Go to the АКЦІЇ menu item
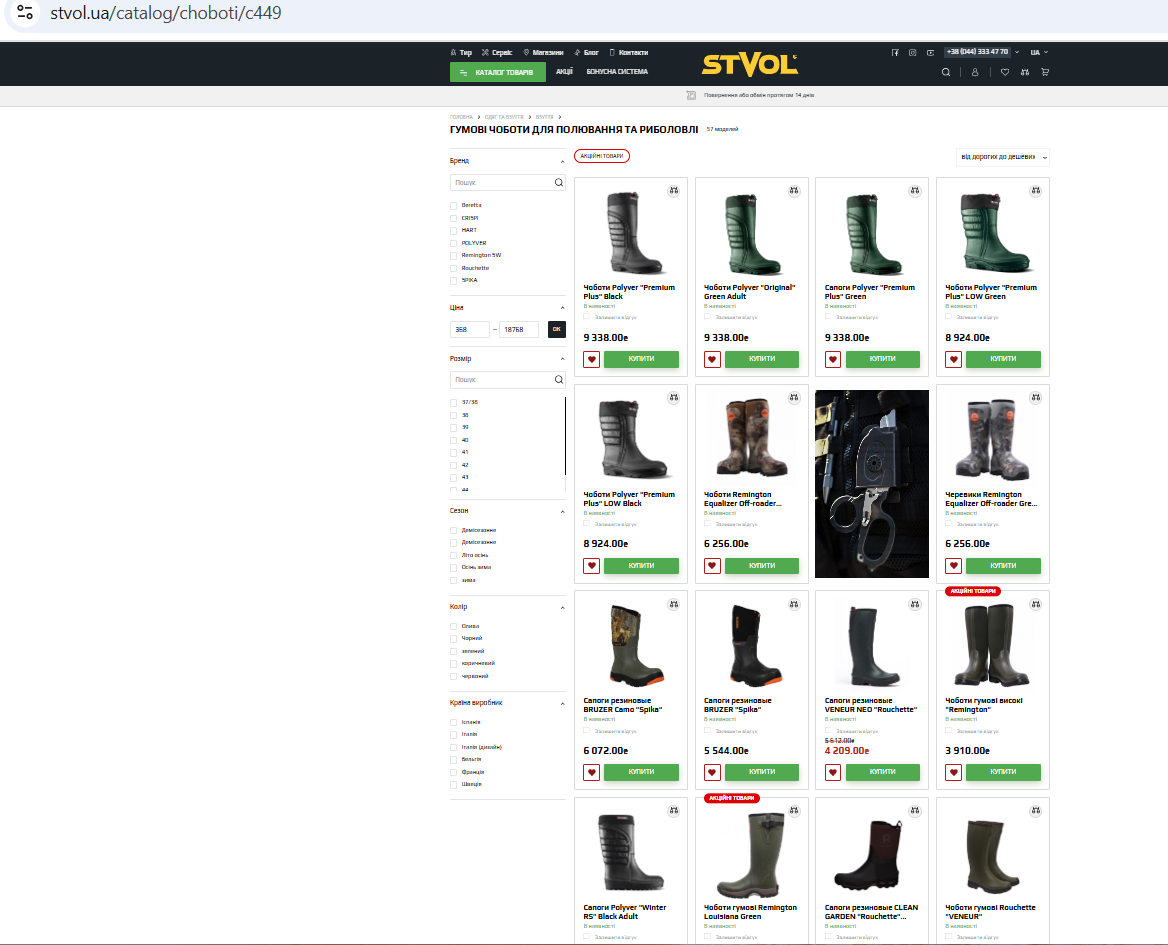 [x=565, y=71]
